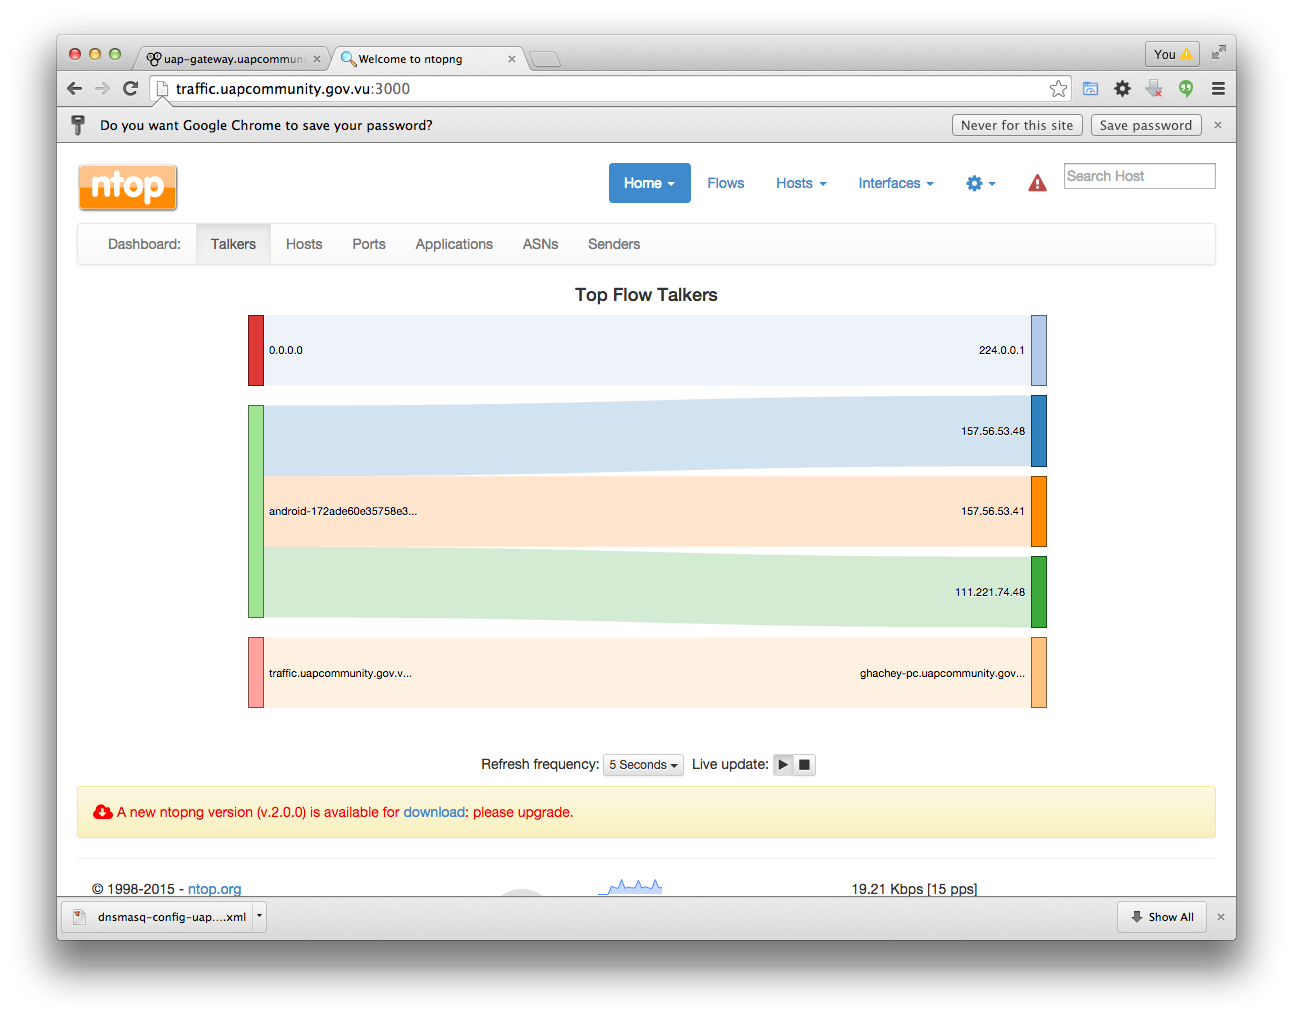The width and height of the screenshot is (1293, 1019).
Task: Open alerts via the red warning triangle
Action: click(1037, 183)
